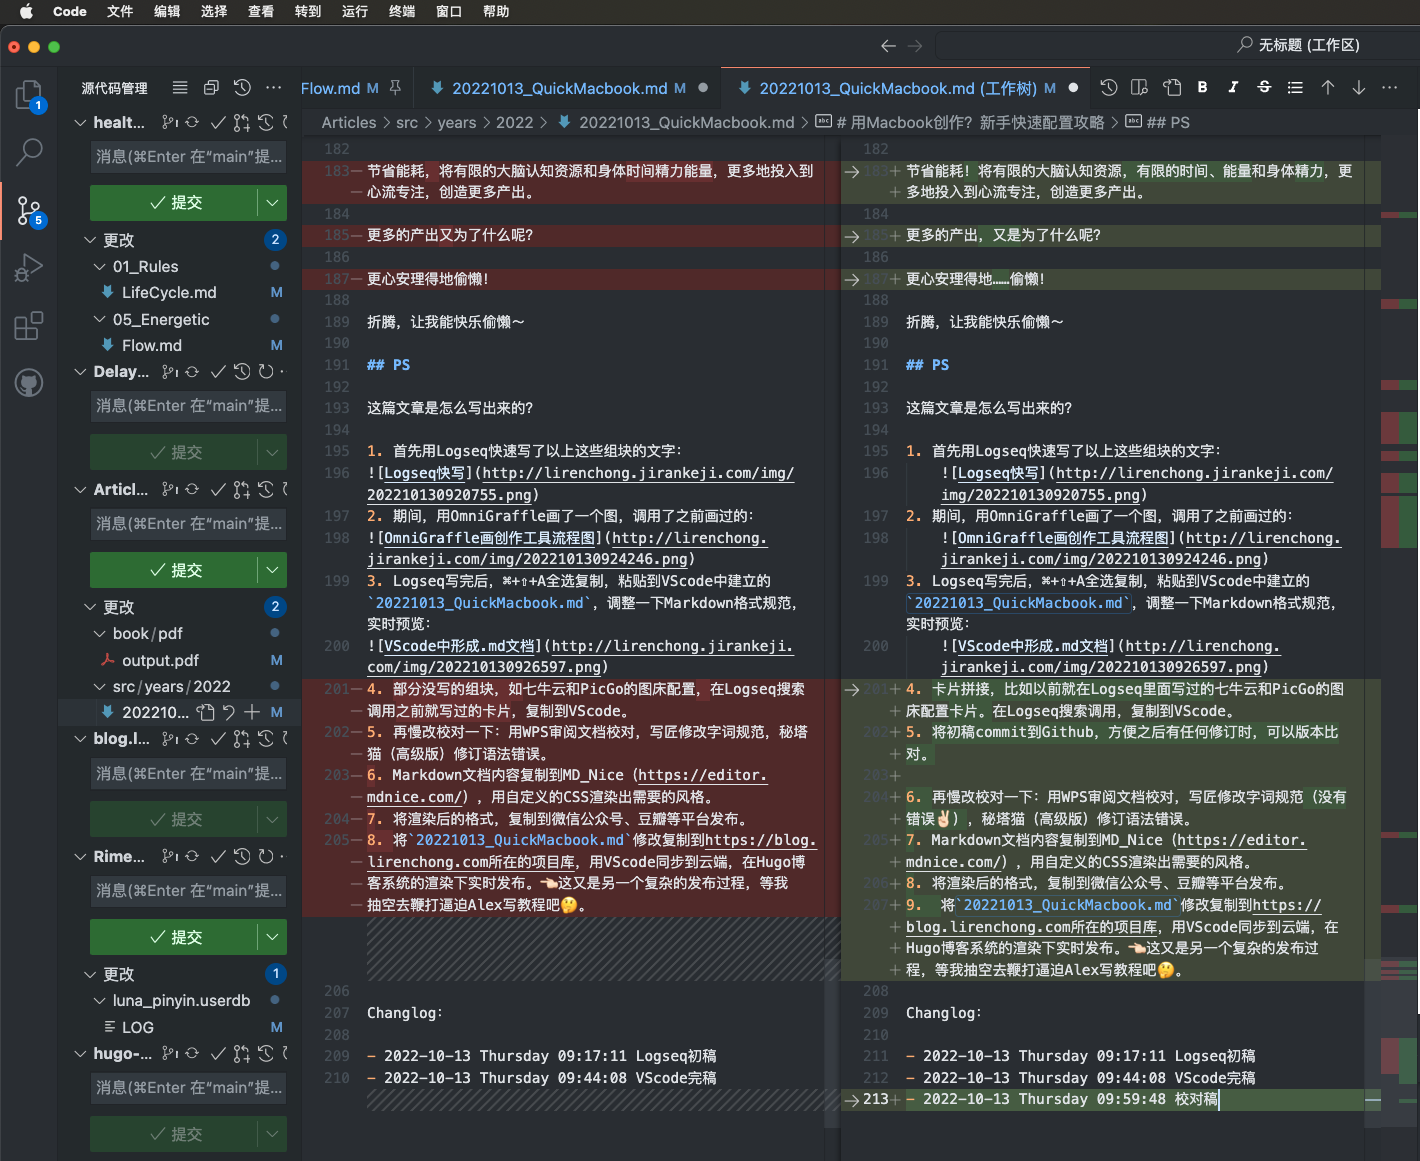Collapse the Delay... repository section
This screenshot has width=1420, height=1161.
point(80,372)
